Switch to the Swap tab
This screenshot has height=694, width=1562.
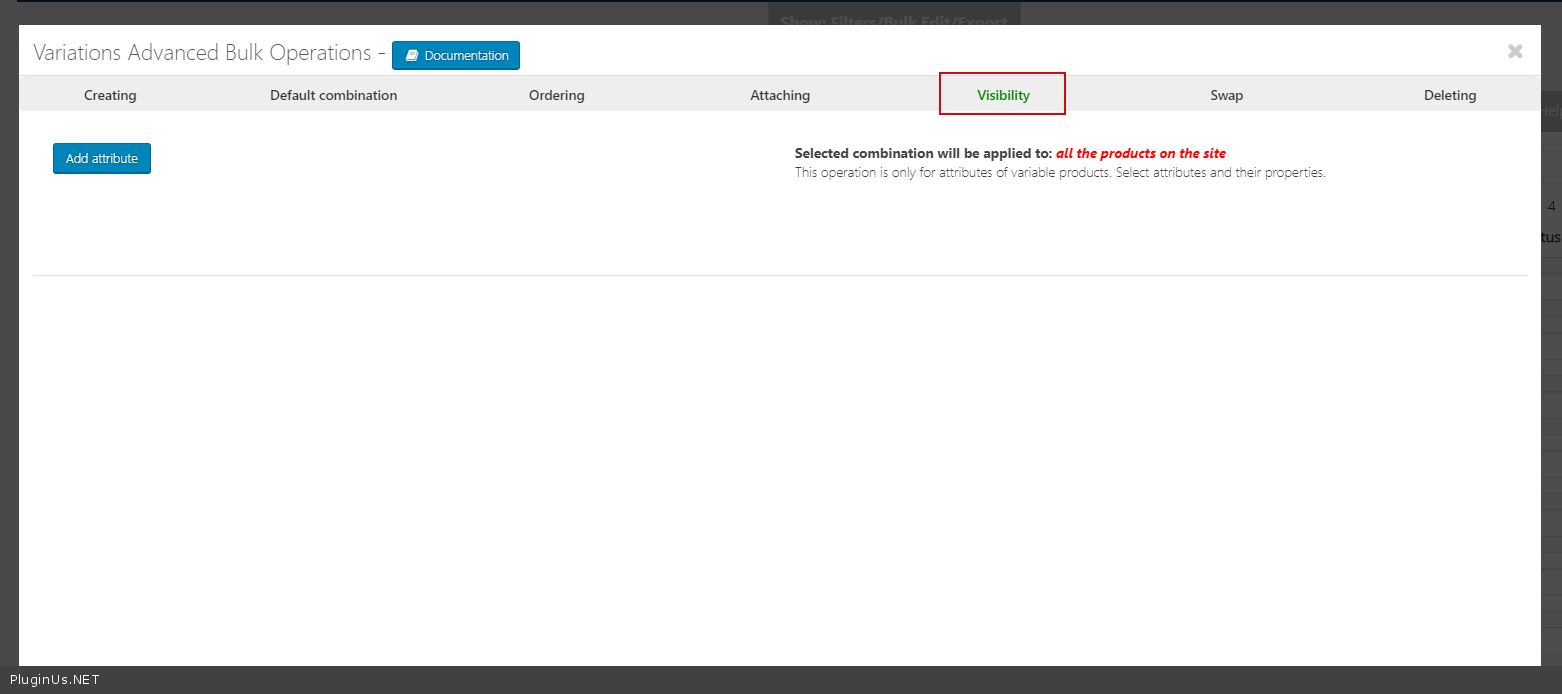click(x=1227, y=95)
